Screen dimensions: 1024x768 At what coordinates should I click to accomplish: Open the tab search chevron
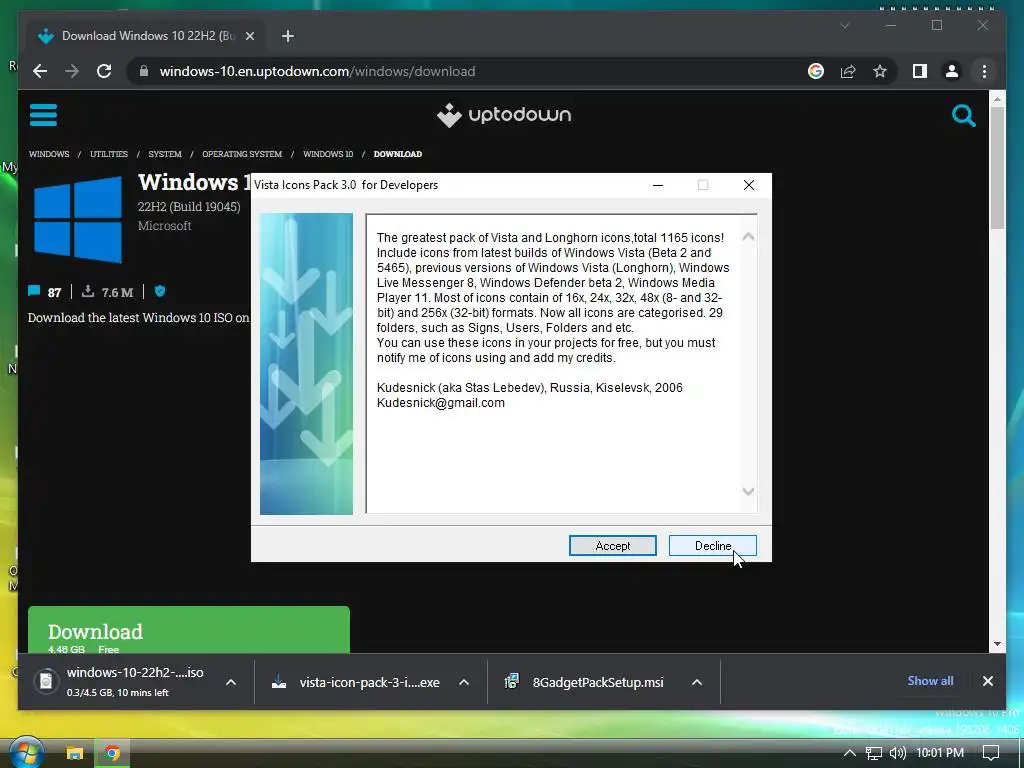pos(844,25)
